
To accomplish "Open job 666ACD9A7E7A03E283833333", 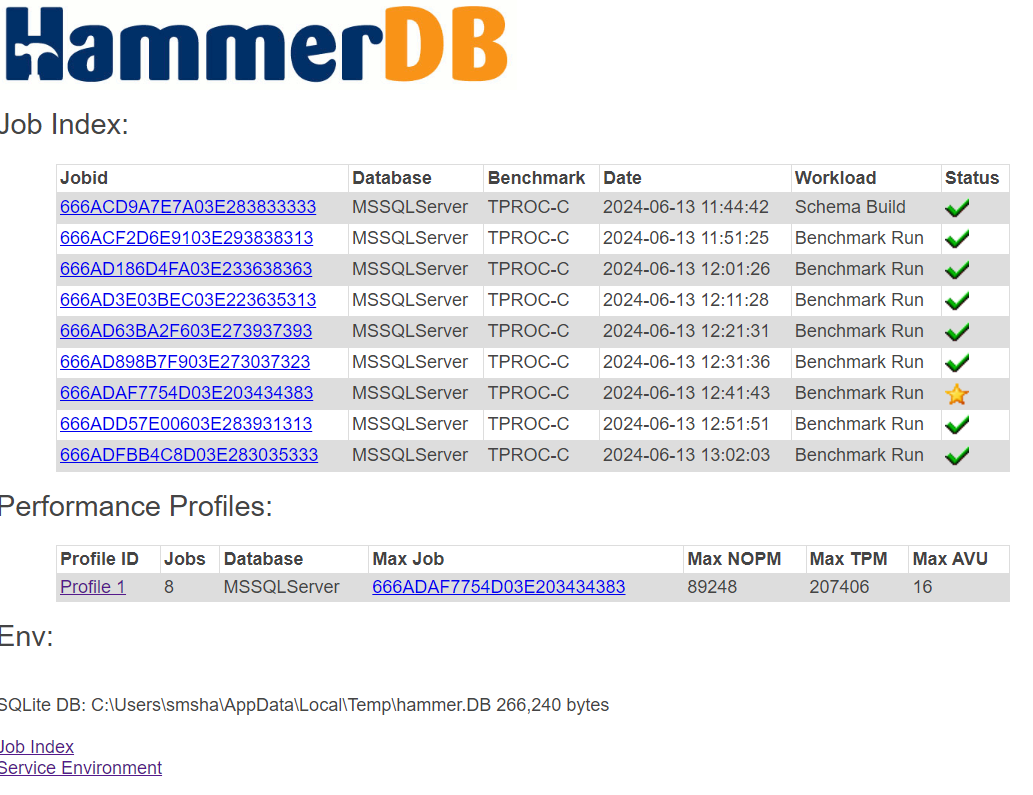I will tap(188, 207).
